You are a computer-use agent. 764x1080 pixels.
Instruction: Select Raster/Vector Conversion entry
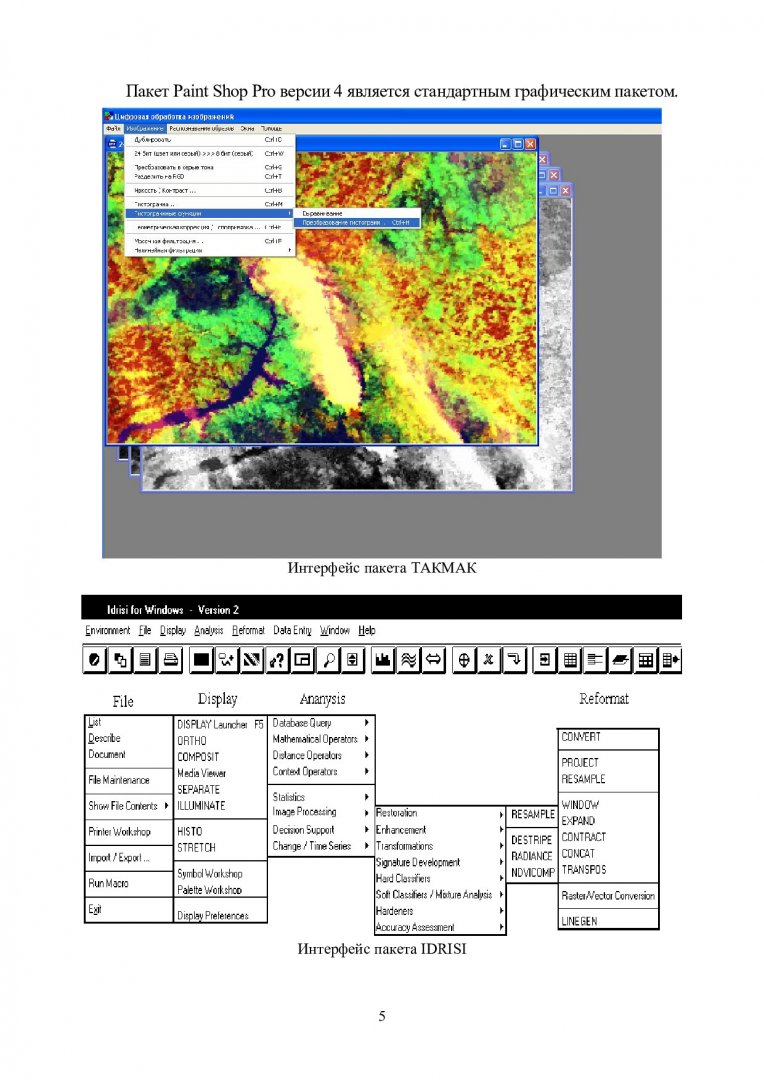[x=607, y=896]
